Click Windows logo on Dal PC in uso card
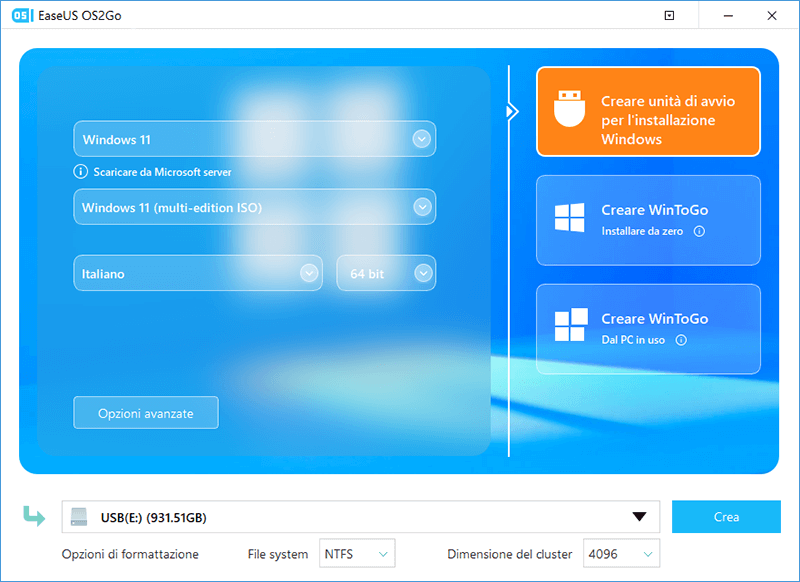This screenshot has width=800, height=582. [x=571, y=324]
